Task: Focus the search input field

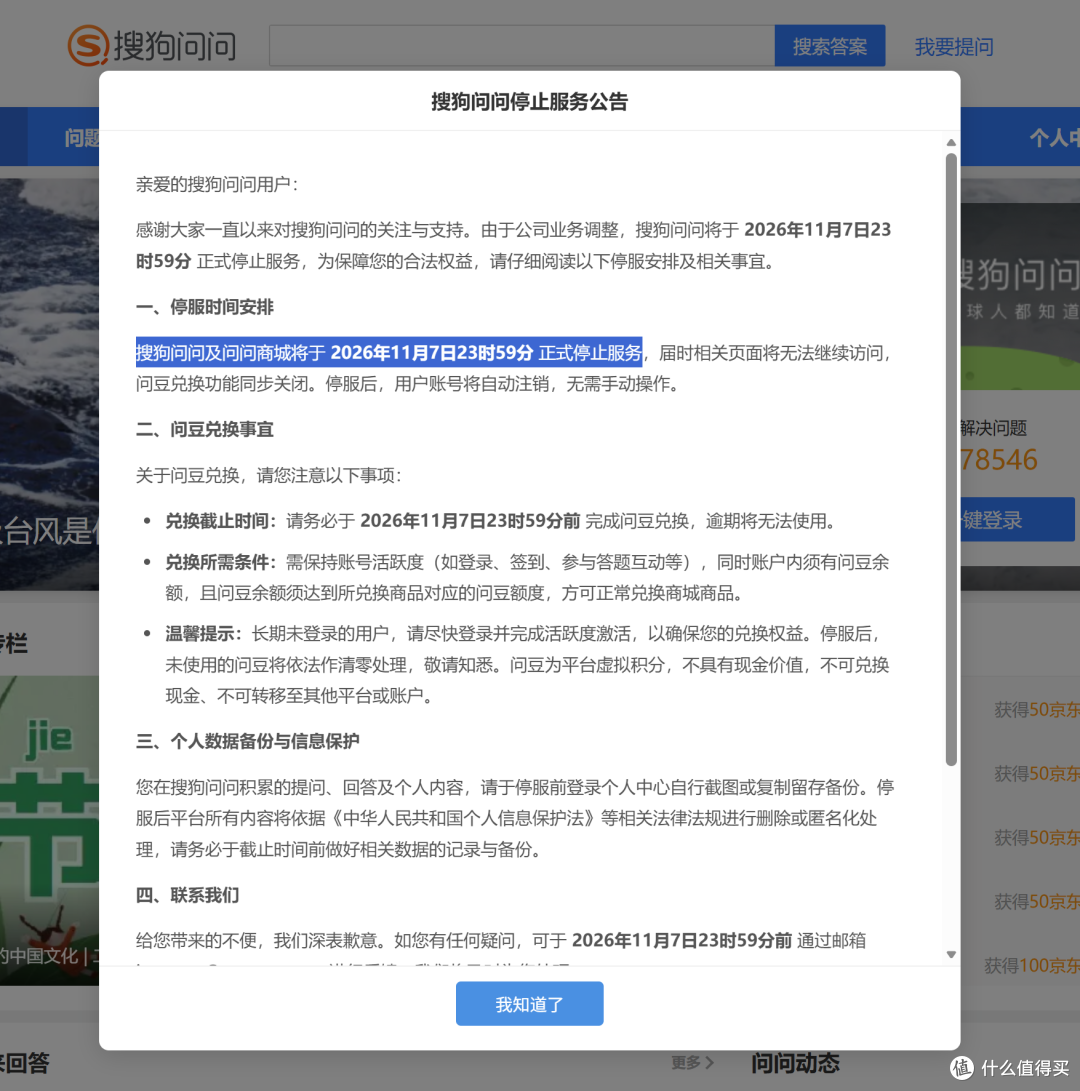Action: (522, 46)
